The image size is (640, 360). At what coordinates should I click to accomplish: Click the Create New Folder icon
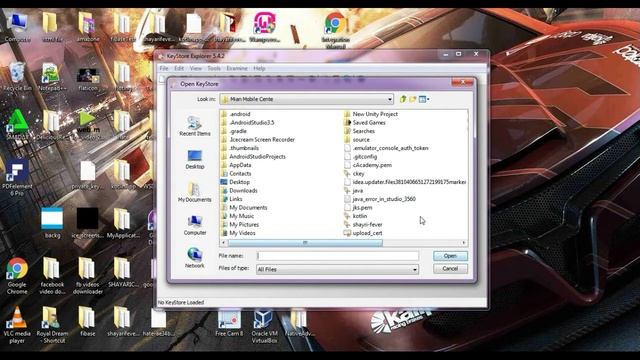pyautogui.click(x=413, y=99)
